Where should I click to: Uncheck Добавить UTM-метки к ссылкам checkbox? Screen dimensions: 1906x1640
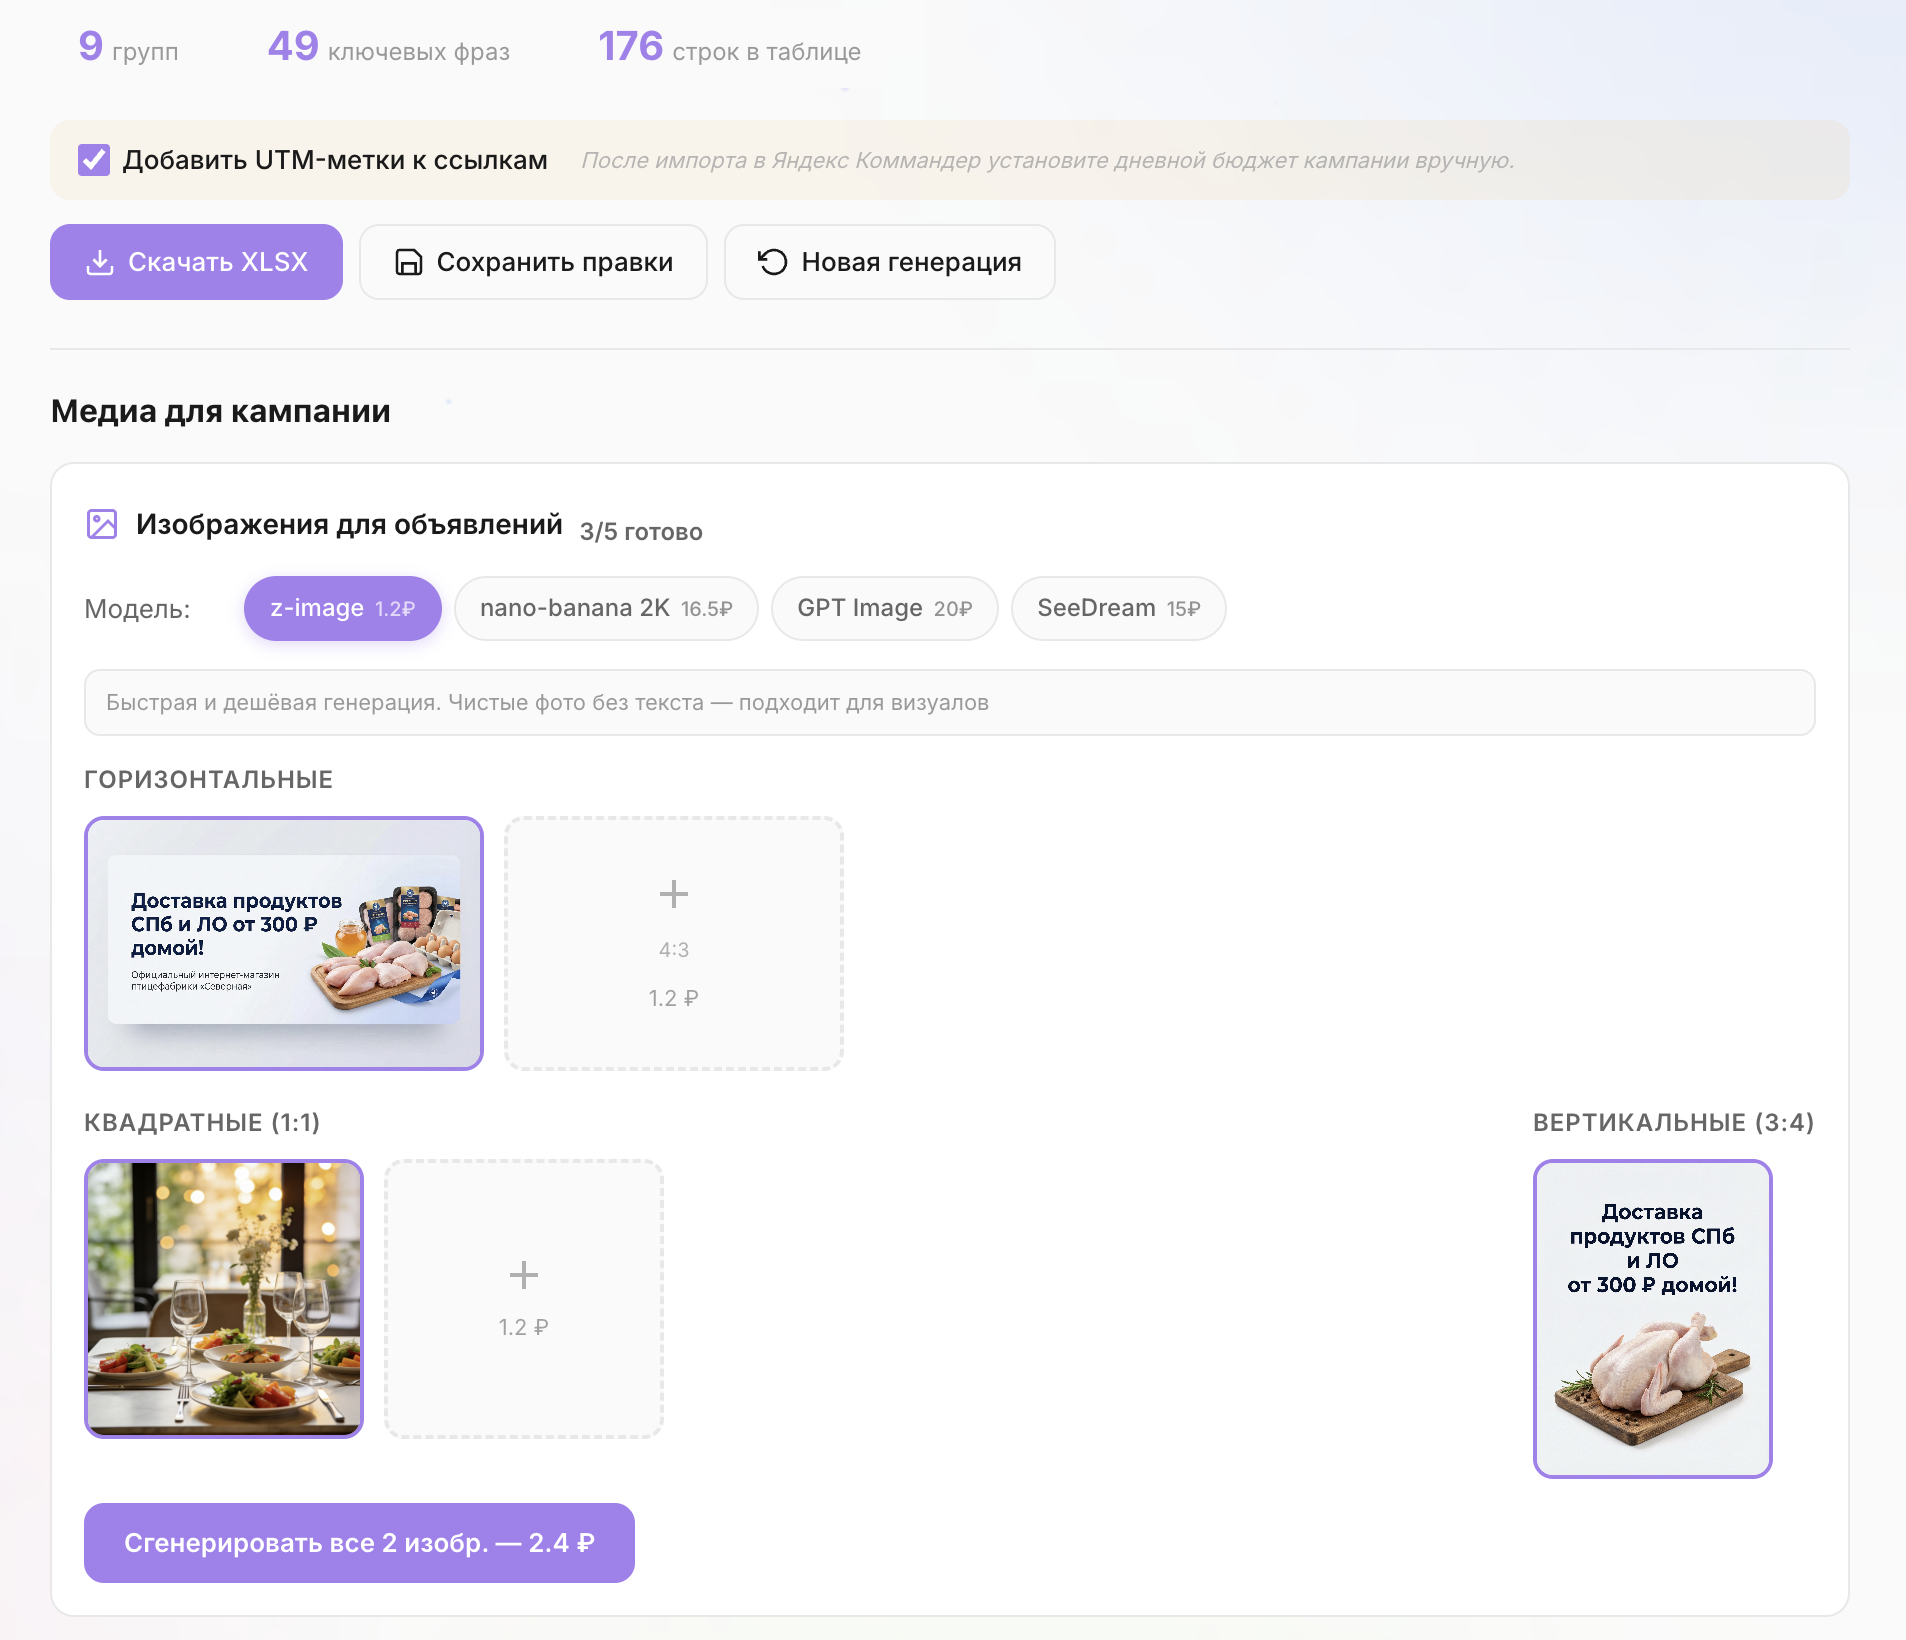(x=94, y=160)
